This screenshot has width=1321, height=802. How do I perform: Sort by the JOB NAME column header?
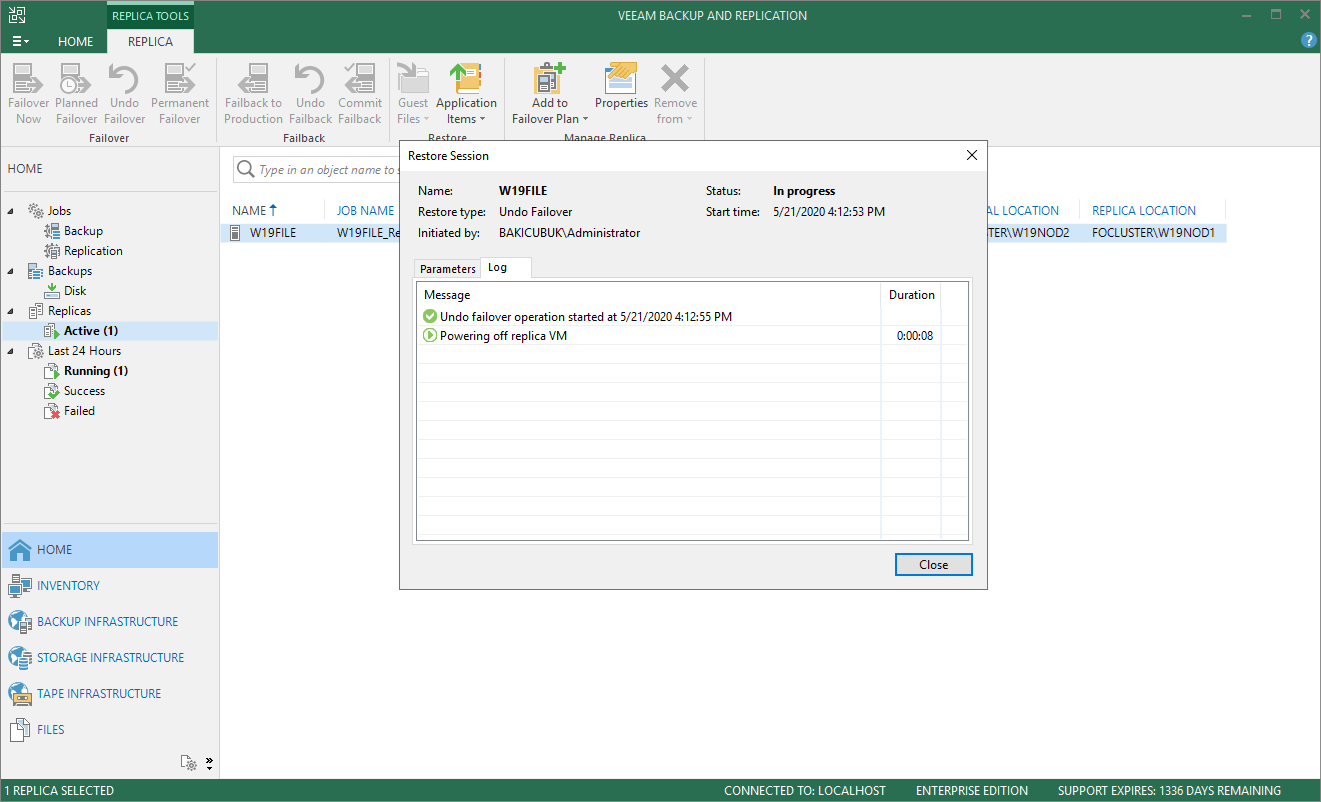365,211
